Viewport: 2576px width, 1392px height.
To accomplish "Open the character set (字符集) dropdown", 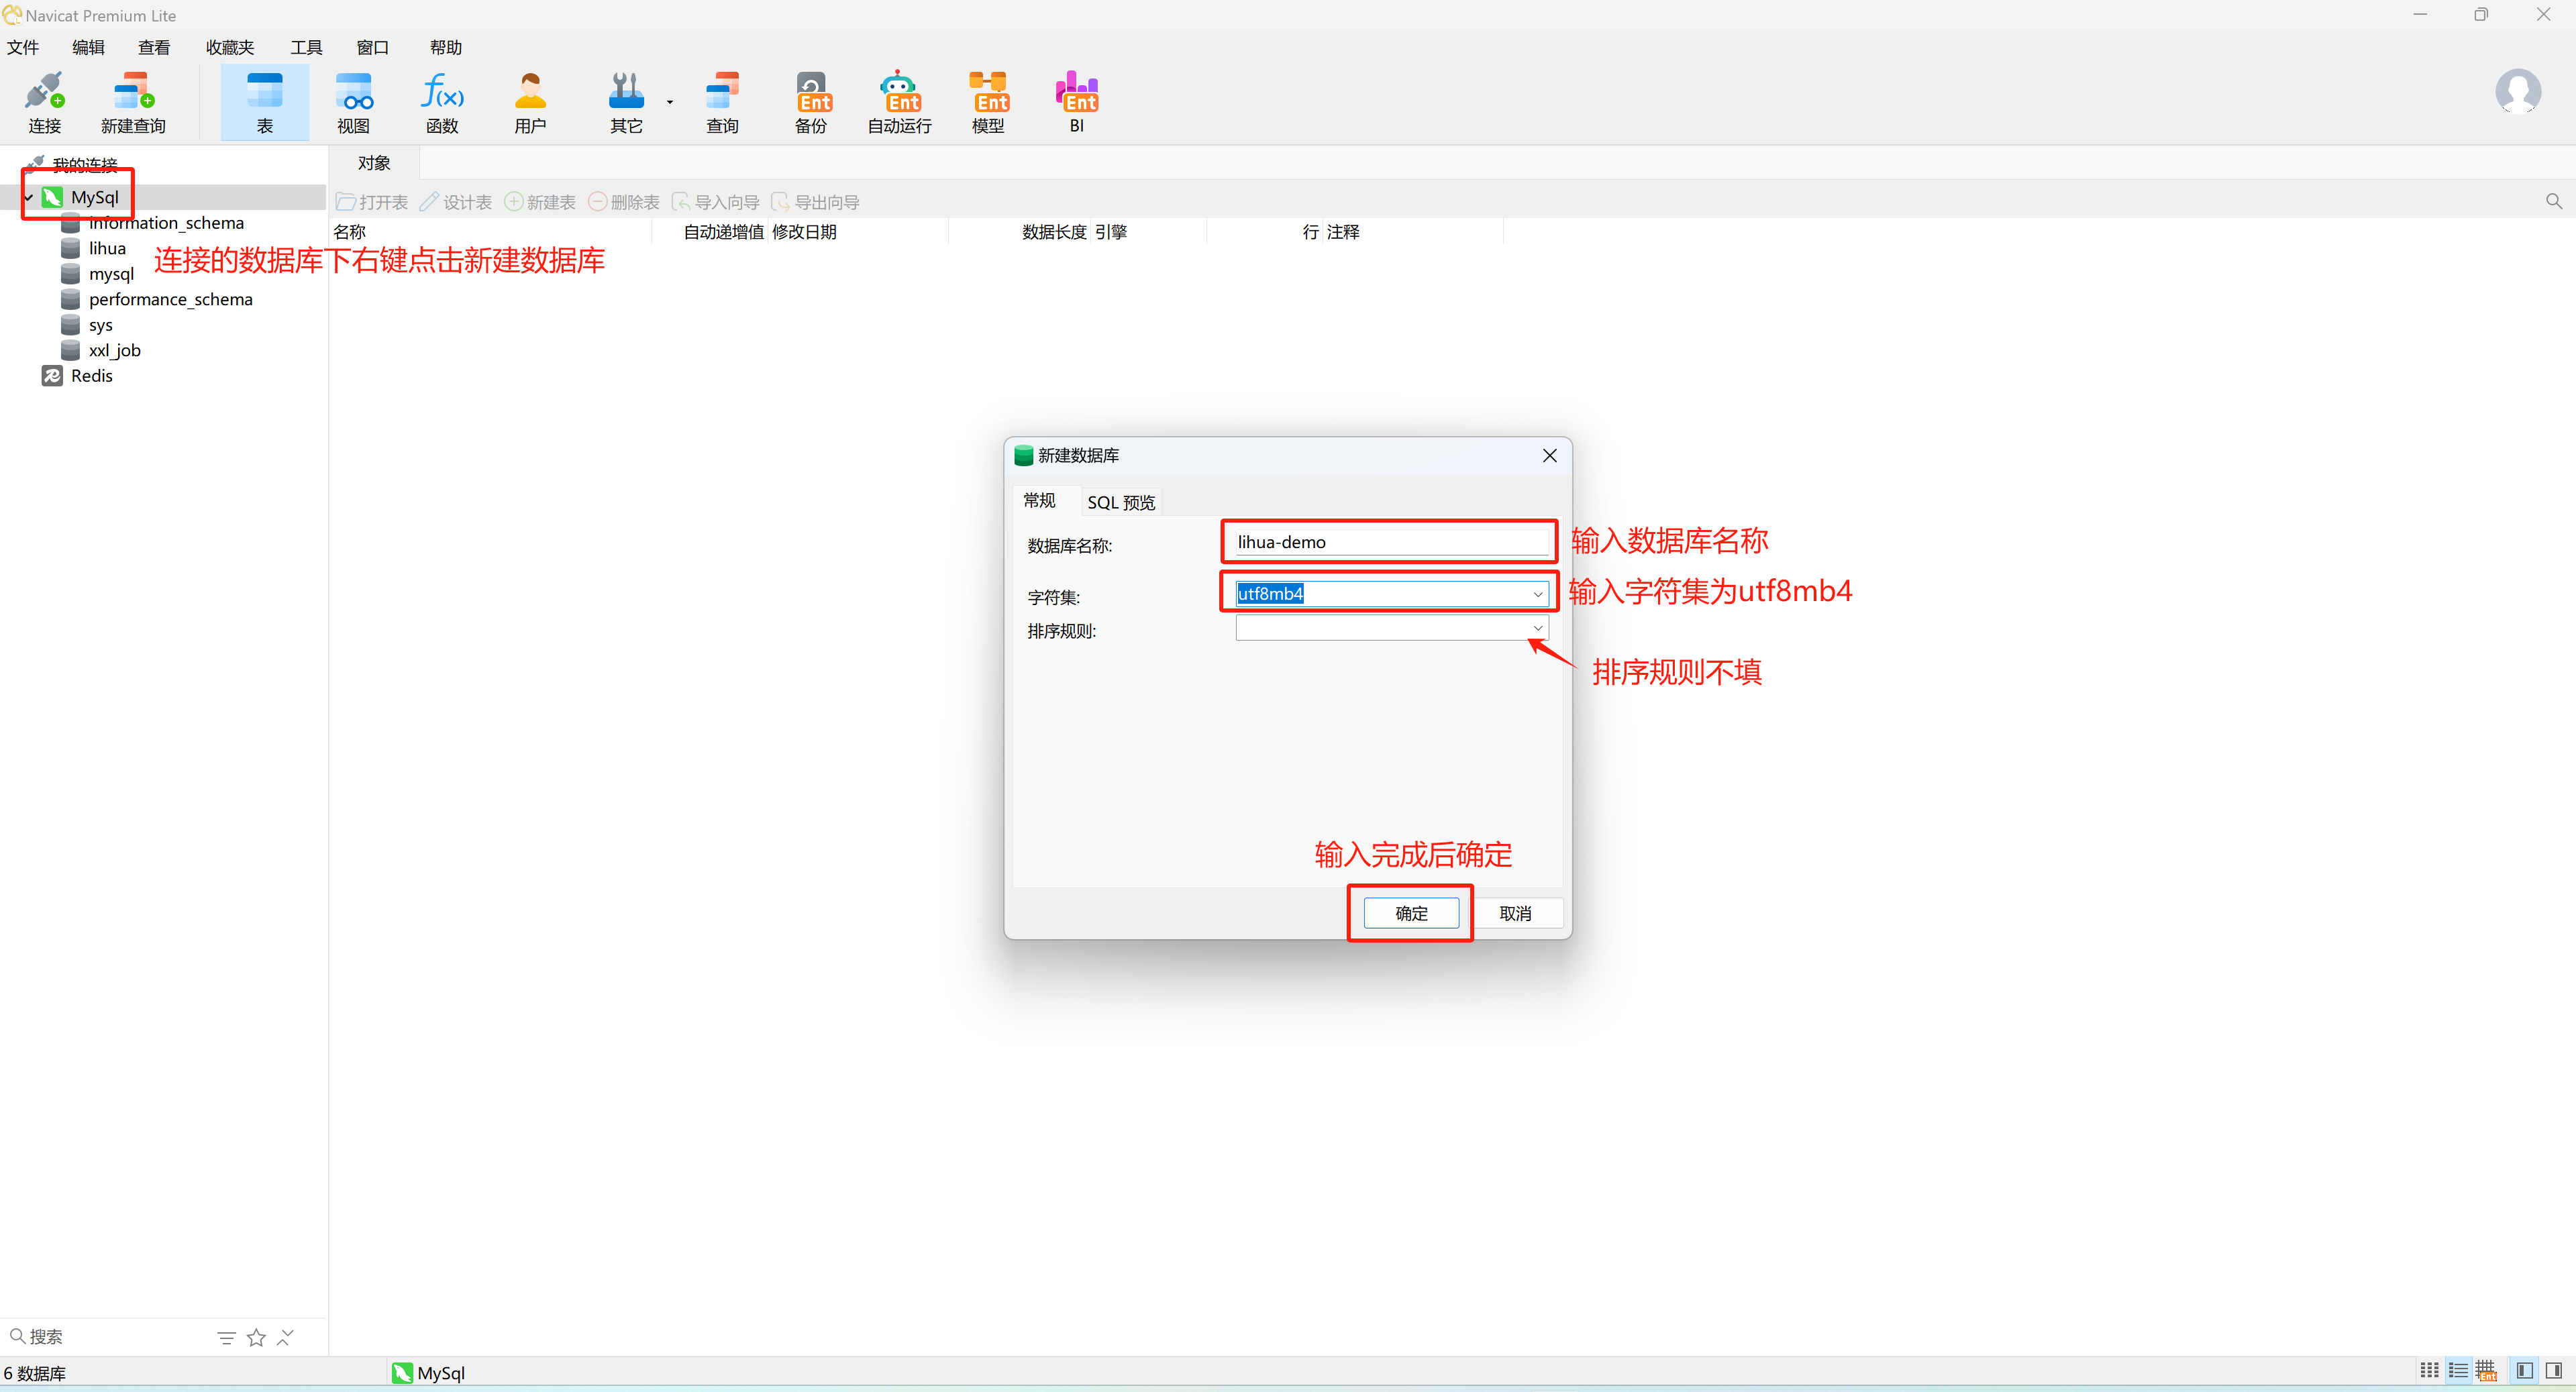I will [x=1537, y=594].
